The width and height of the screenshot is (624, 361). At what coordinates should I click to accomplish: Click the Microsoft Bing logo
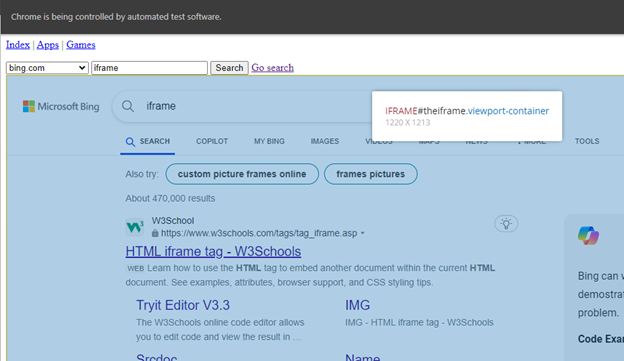coord(61,106)
